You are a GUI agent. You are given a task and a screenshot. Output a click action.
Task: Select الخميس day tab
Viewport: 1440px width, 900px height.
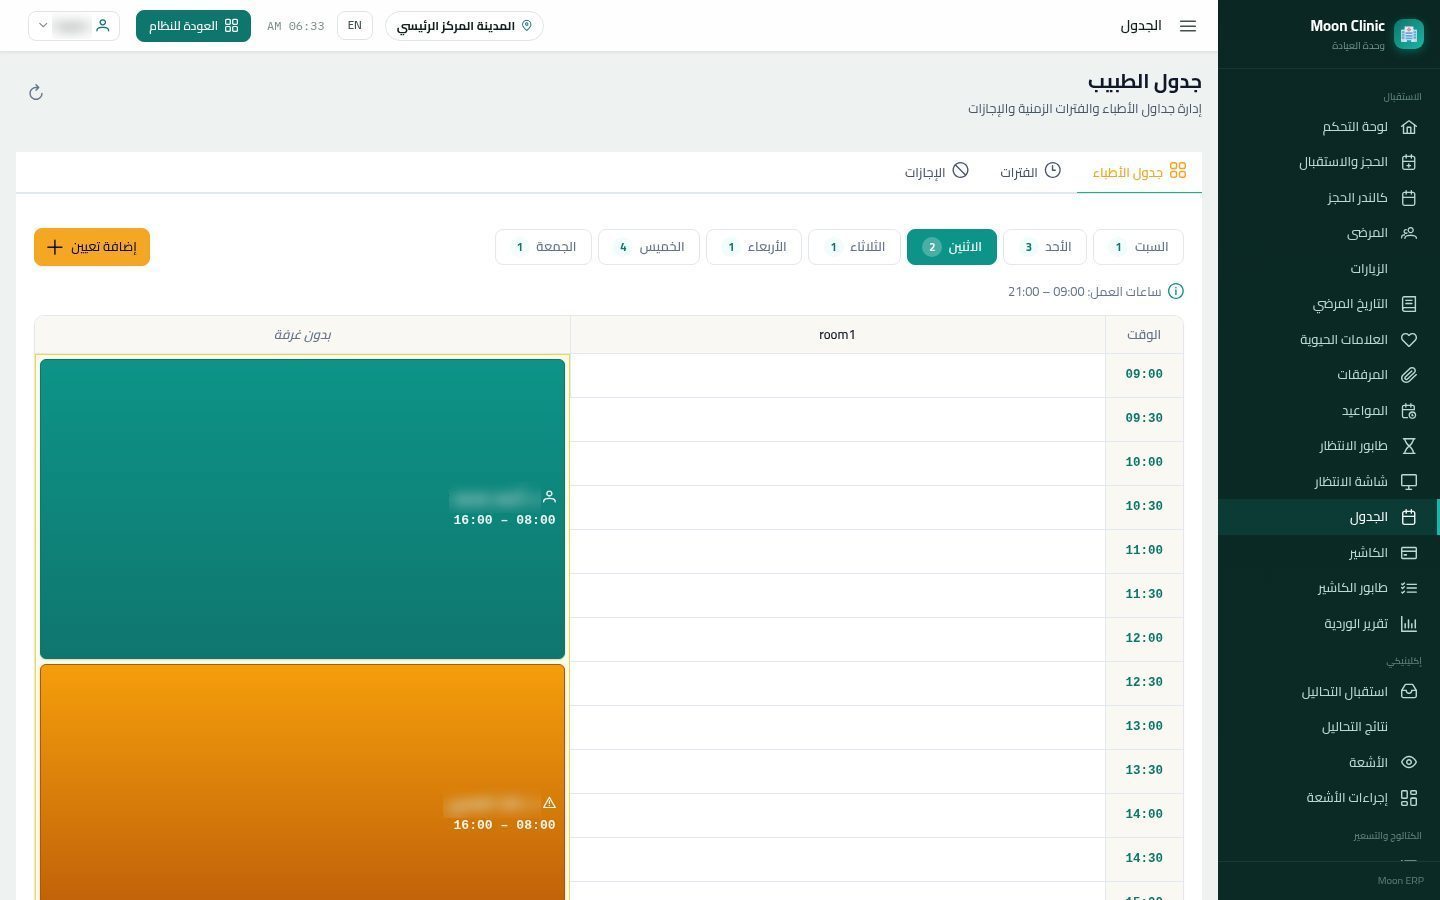(649, 247)
